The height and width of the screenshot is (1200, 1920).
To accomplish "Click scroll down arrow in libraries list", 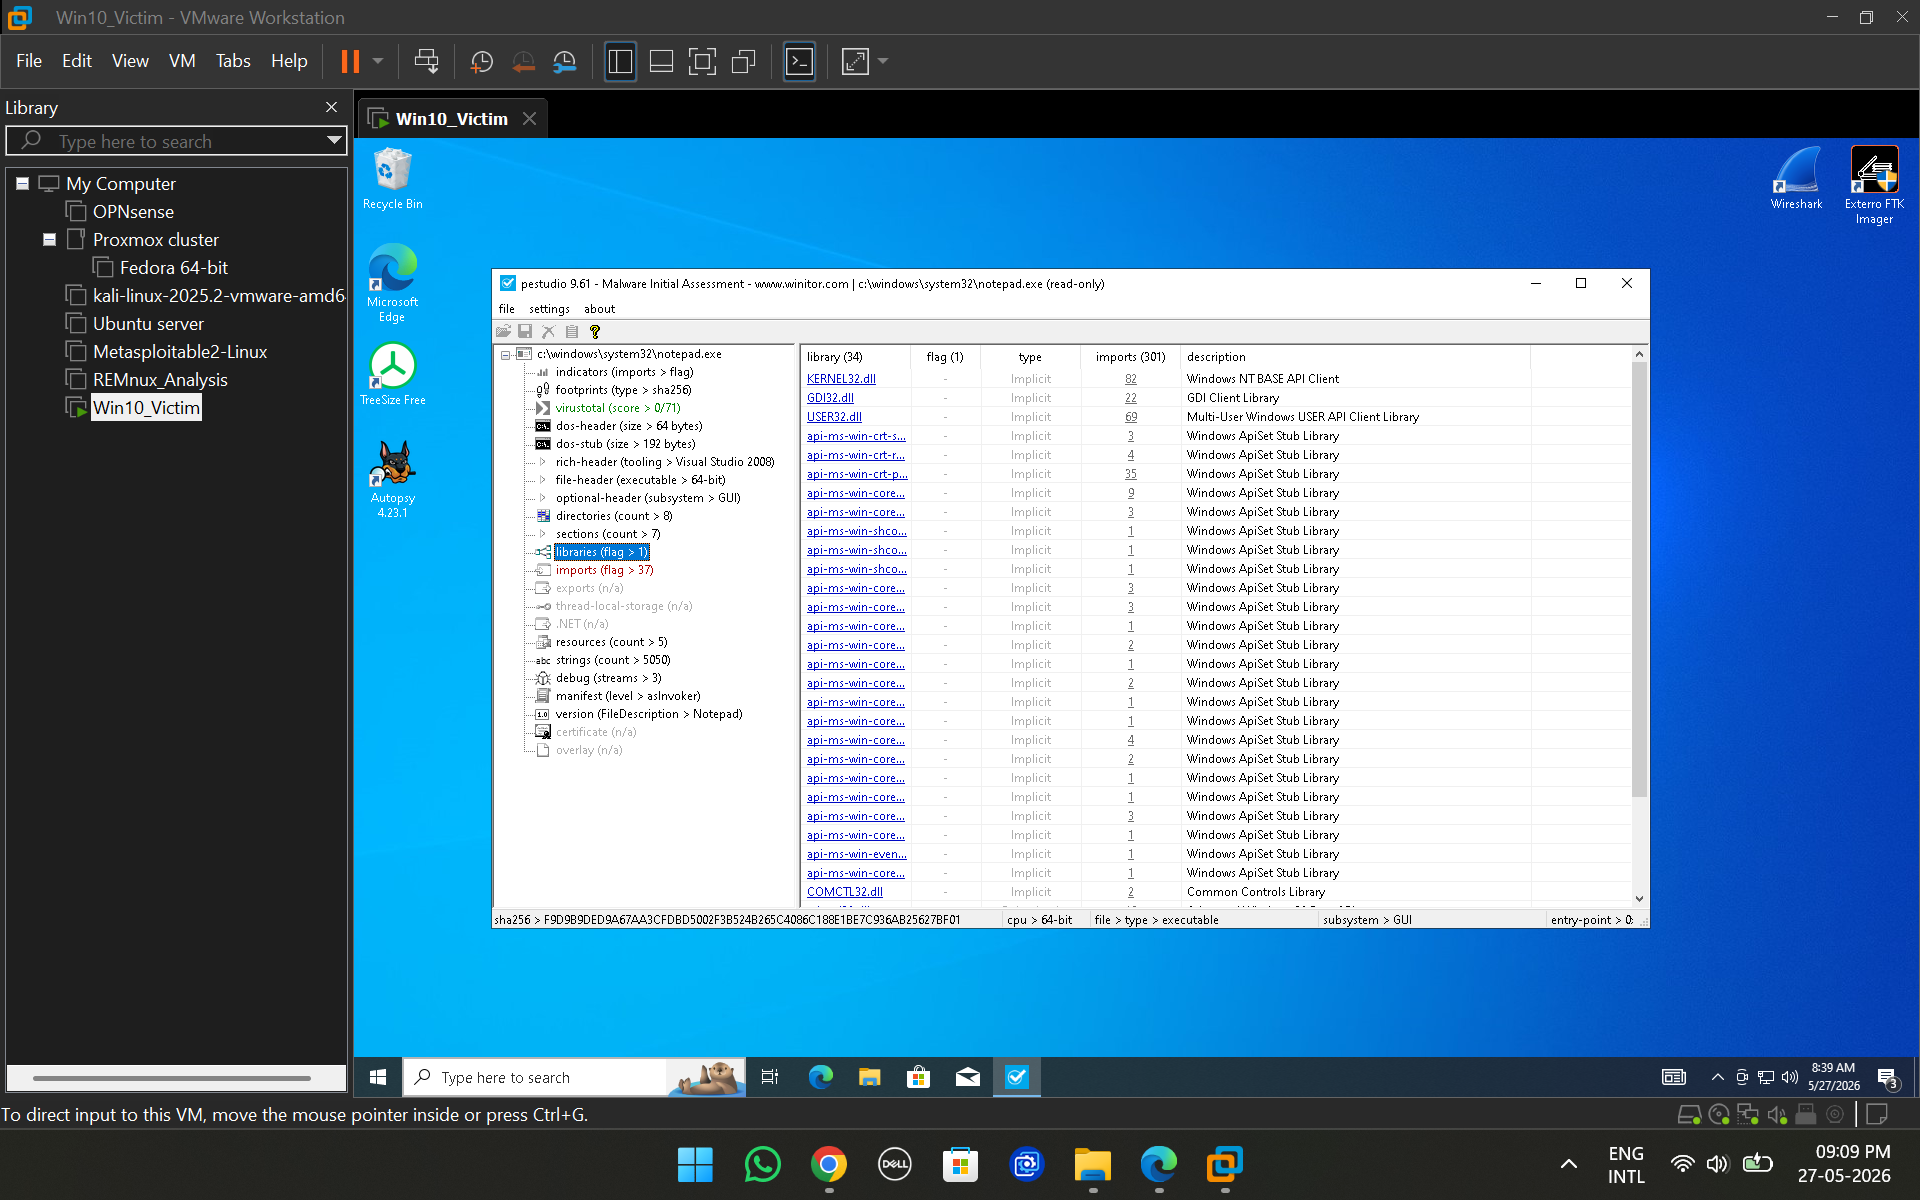I will pyautogui.click(x=1639, y=899).
